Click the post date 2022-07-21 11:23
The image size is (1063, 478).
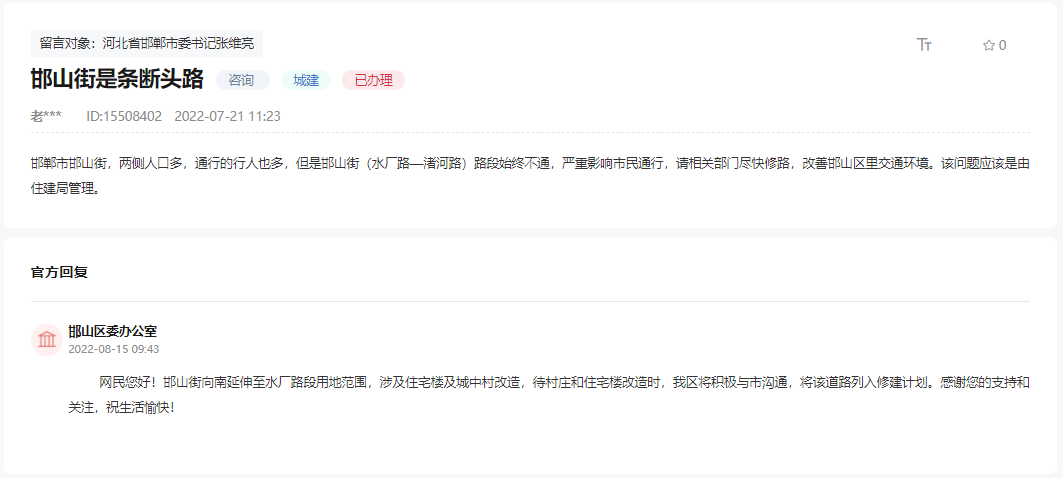coord(228,116)
